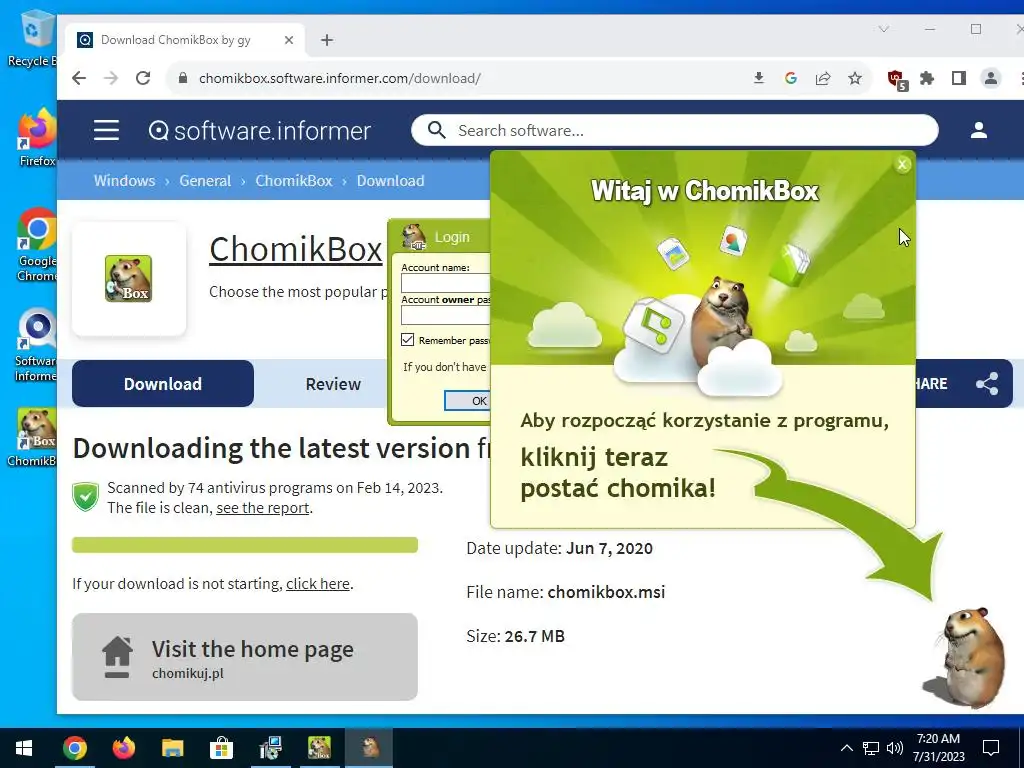Click the Chrome forward arrow
The height and width of the screenshot is (768, 1024).
pos(111,78)
